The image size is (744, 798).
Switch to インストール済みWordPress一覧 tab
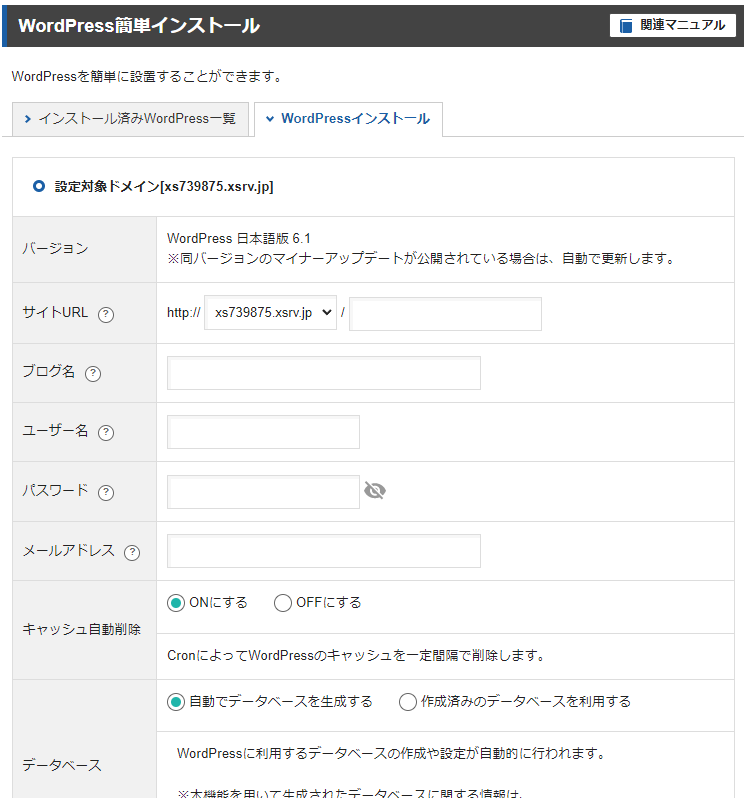point(129,119)
